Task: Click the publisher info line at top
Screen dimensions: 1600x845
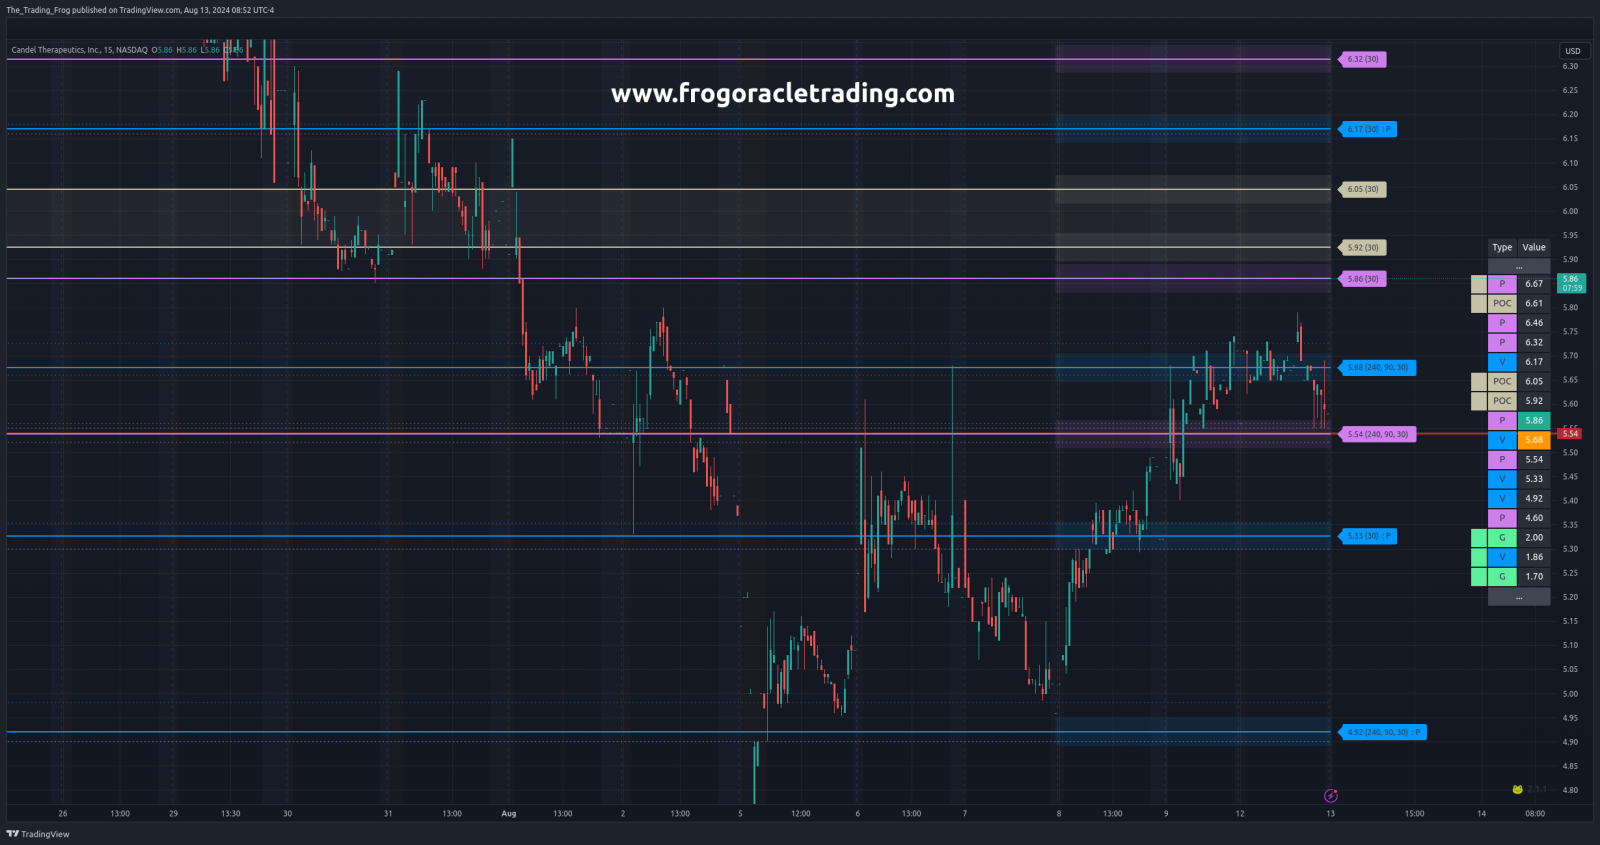Action: coord(140,10)
